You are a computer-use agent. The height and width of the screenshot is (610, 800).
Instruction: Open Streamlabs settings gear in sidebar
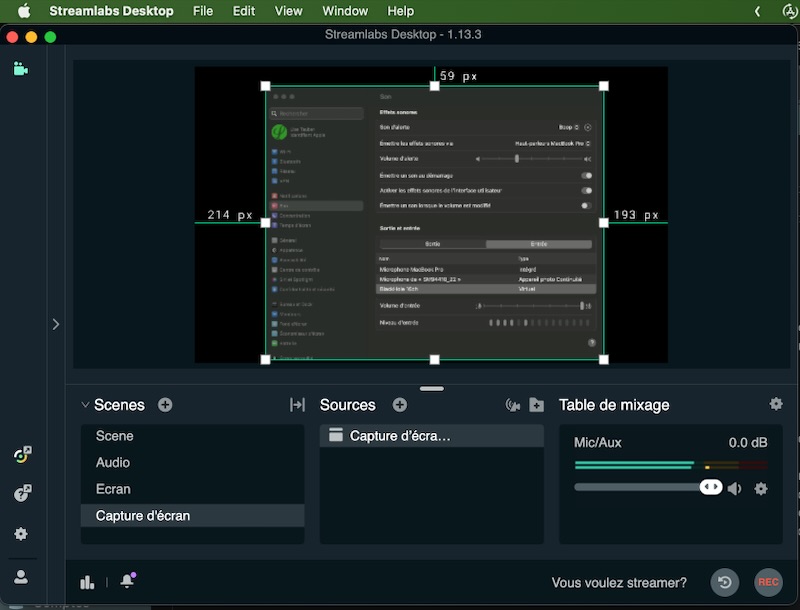pyautogui.click(x=20, y=534)
